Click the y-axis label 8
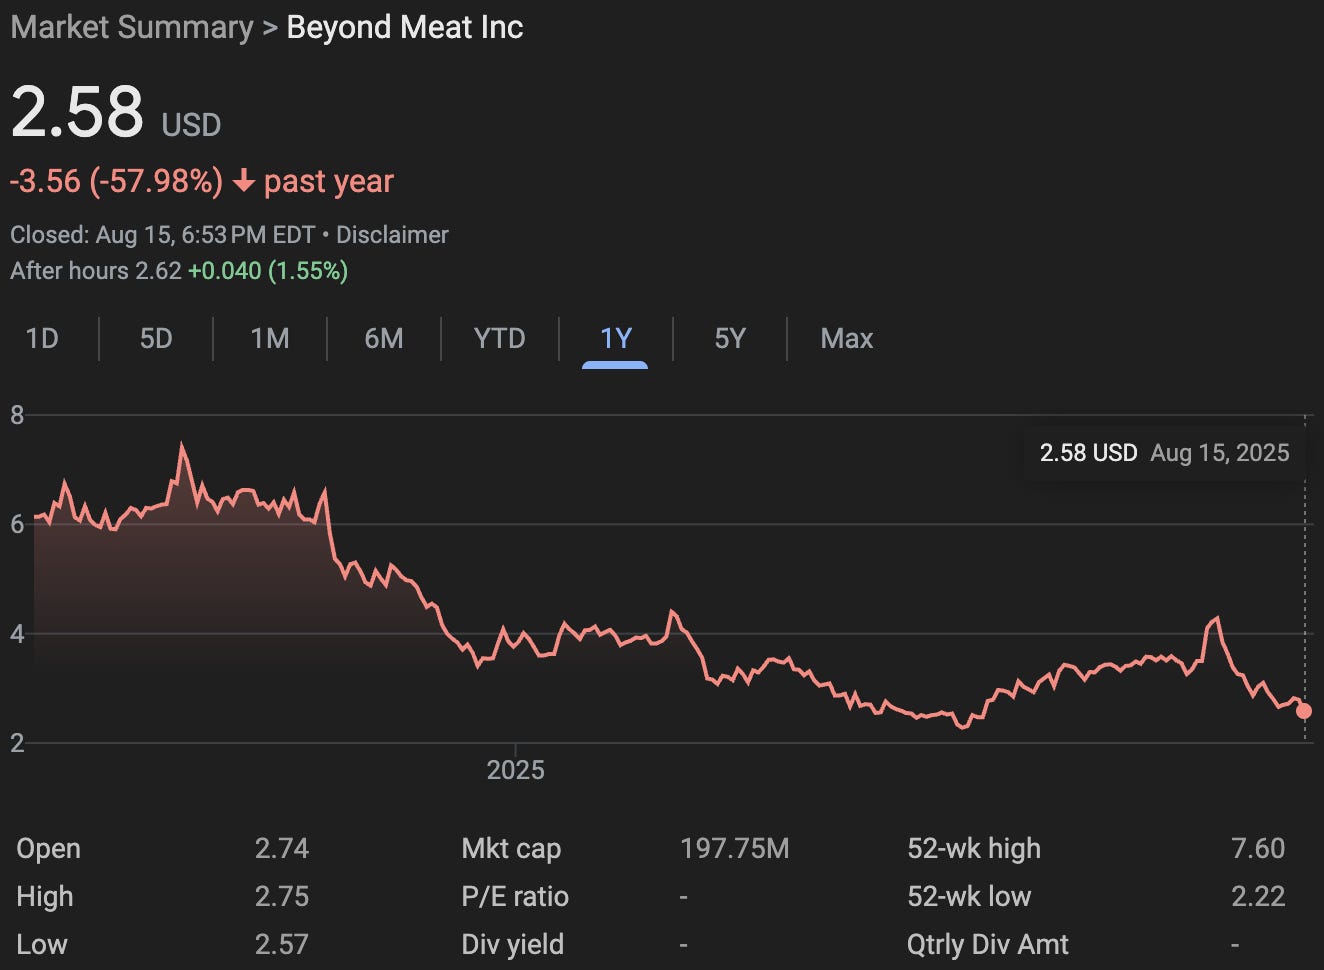The height and width of the screenshot is (970, 1324). click(x=17, y=415)
